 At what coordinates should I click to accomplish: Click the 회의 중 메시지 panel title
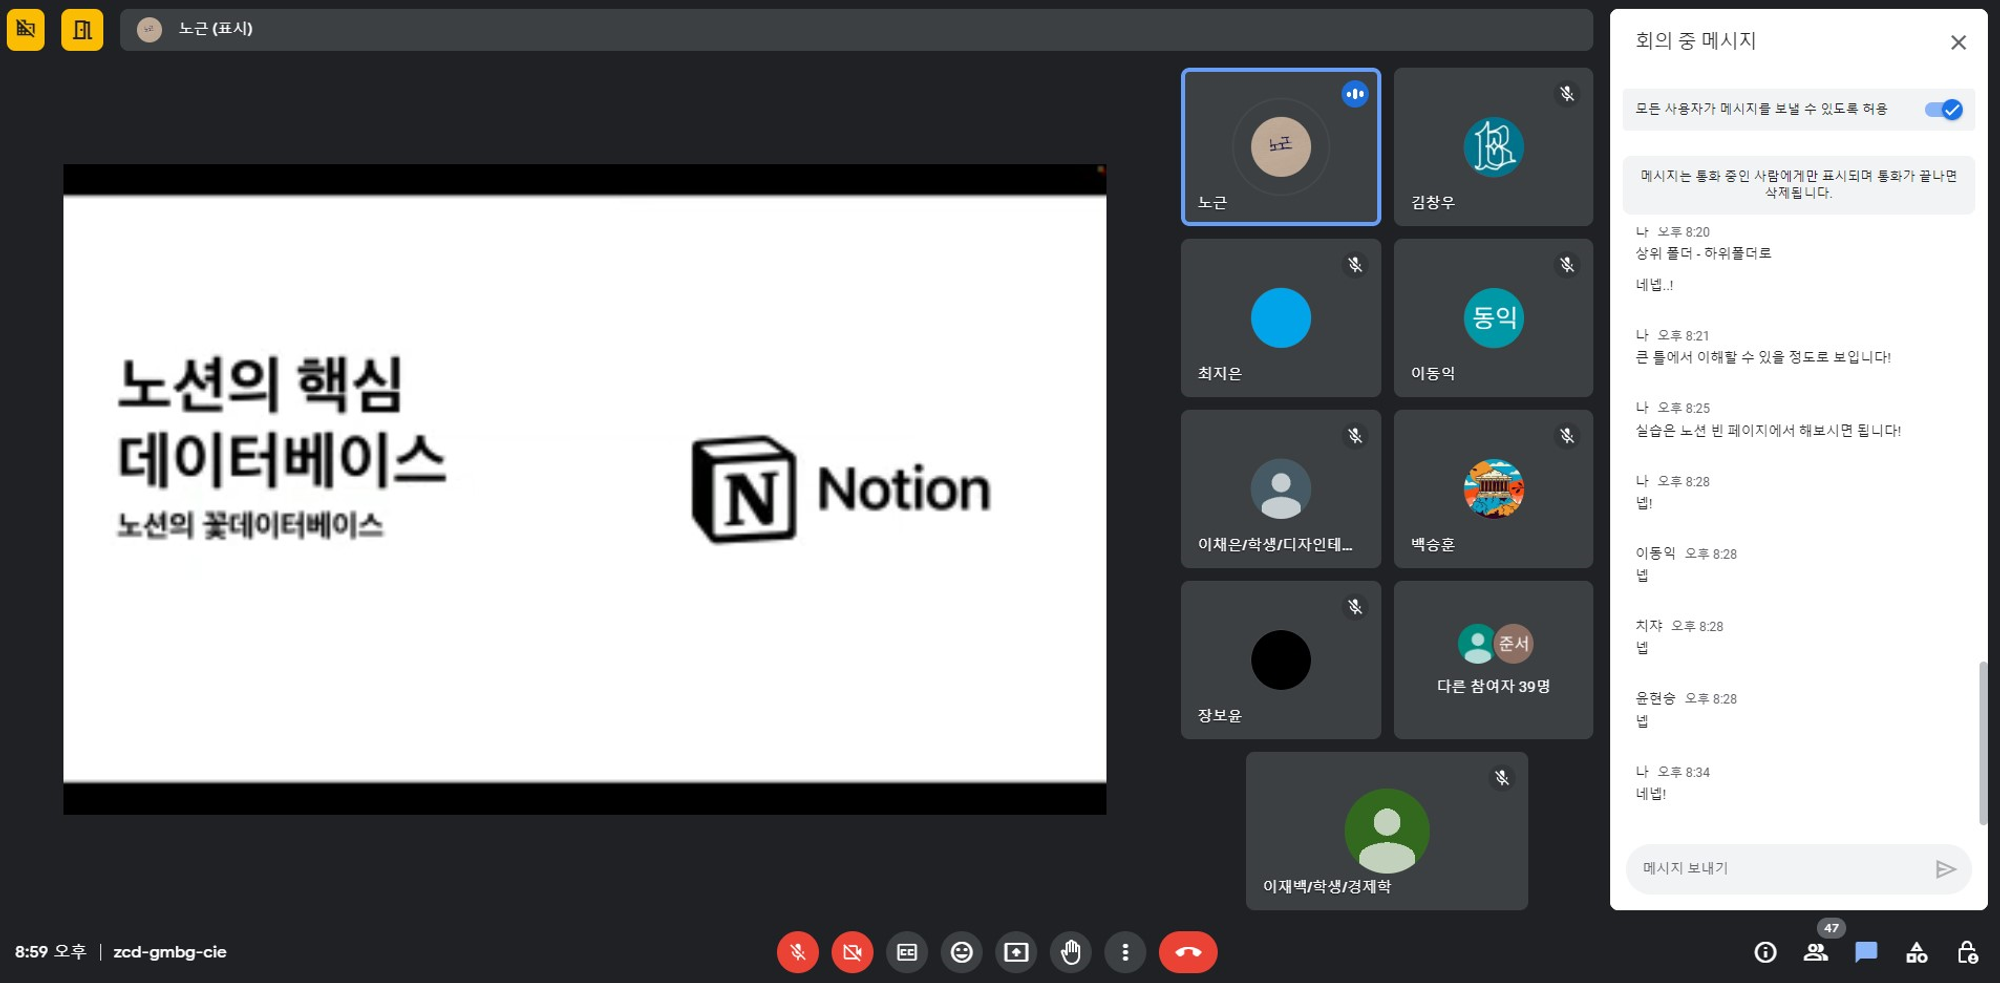tap(1696, 41)
